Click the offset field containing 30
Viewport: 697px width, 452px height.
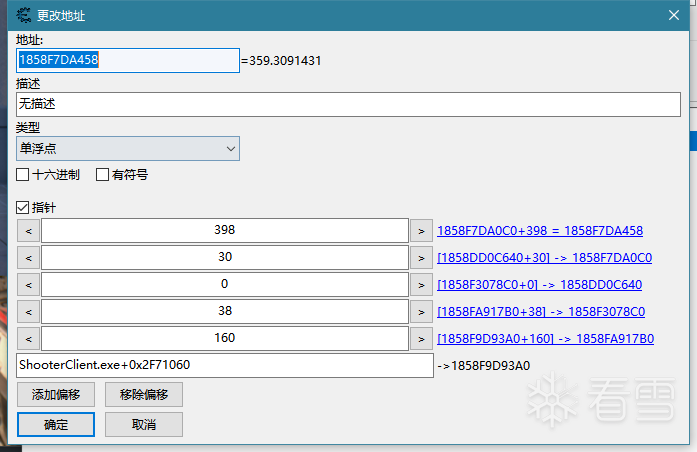(x=225, y=257)
